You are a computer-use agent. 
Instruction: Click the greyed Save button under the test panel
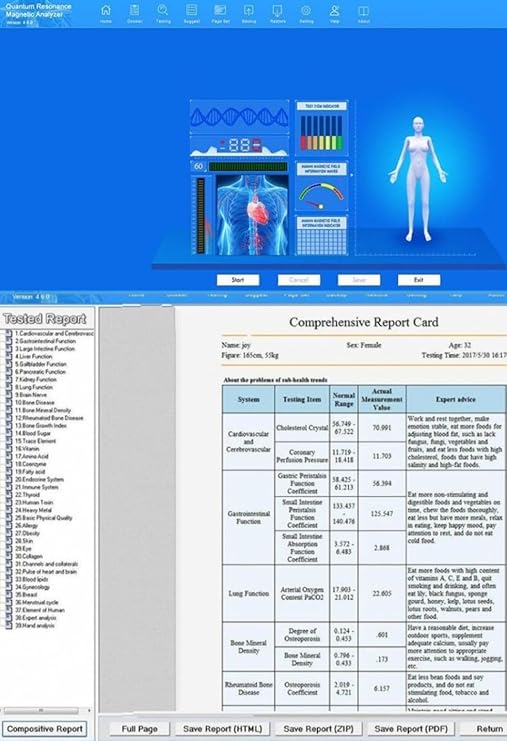[x=359, y=280]
